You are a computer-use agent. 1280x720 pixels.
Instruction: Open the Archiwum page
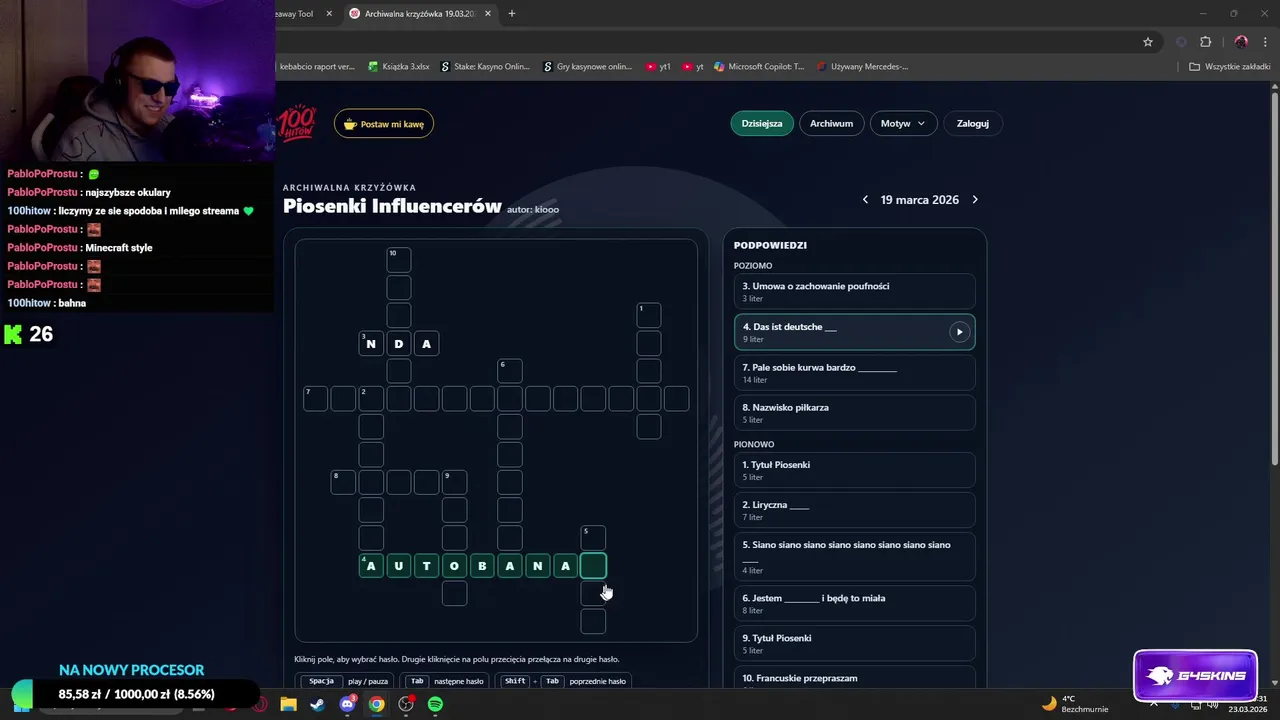831,123
